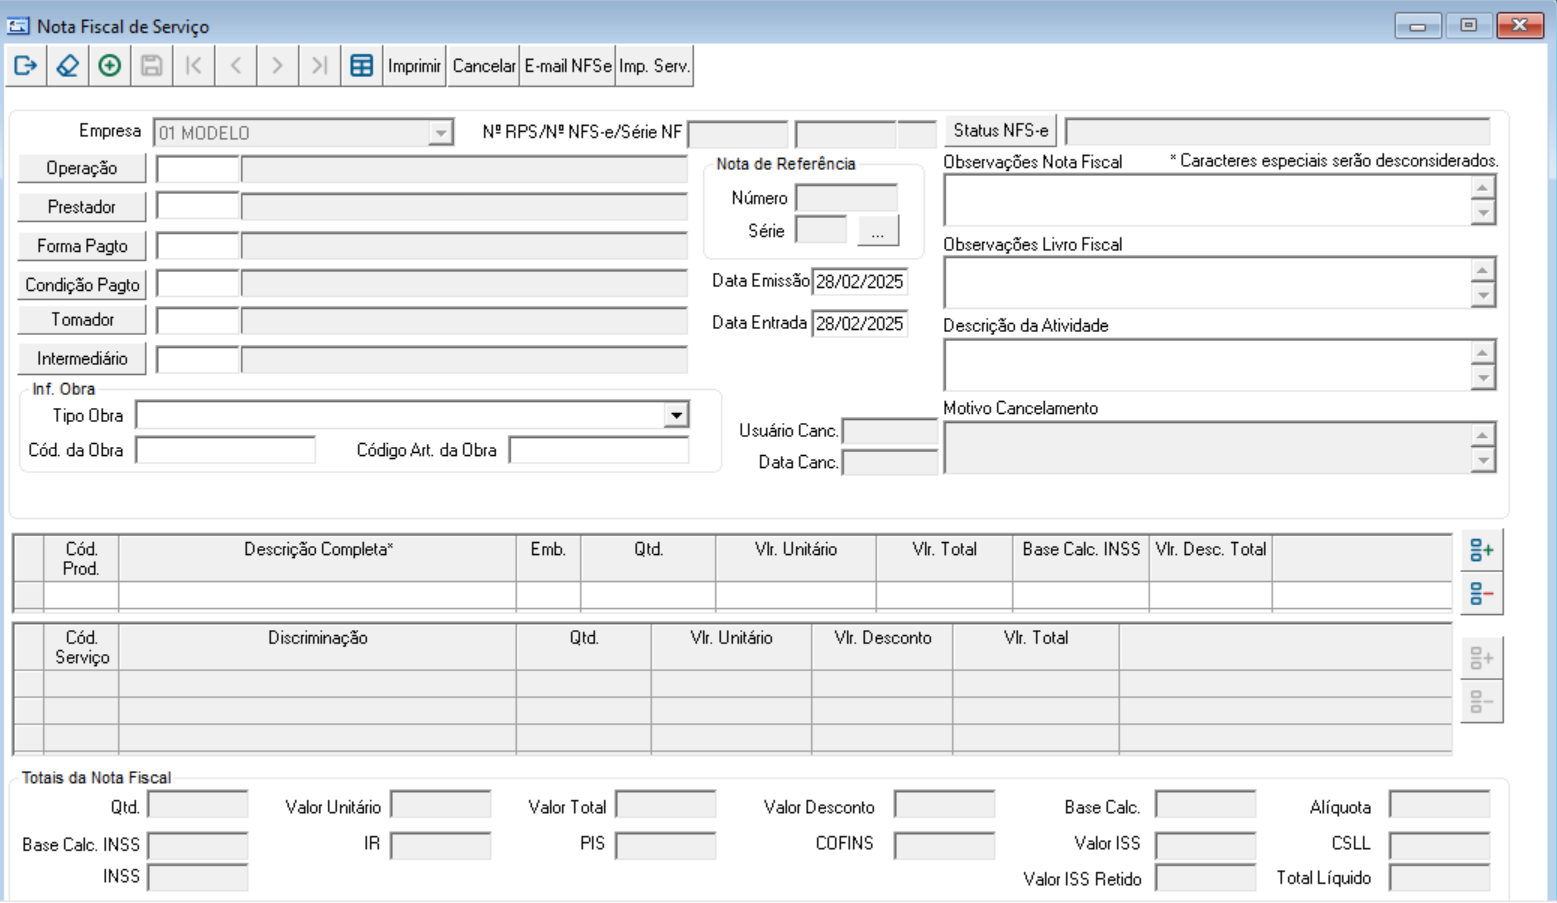Open the Empresa dropdown
Image resolution: width=1557 pixels, height=903 pixels.
click(440, 133)
